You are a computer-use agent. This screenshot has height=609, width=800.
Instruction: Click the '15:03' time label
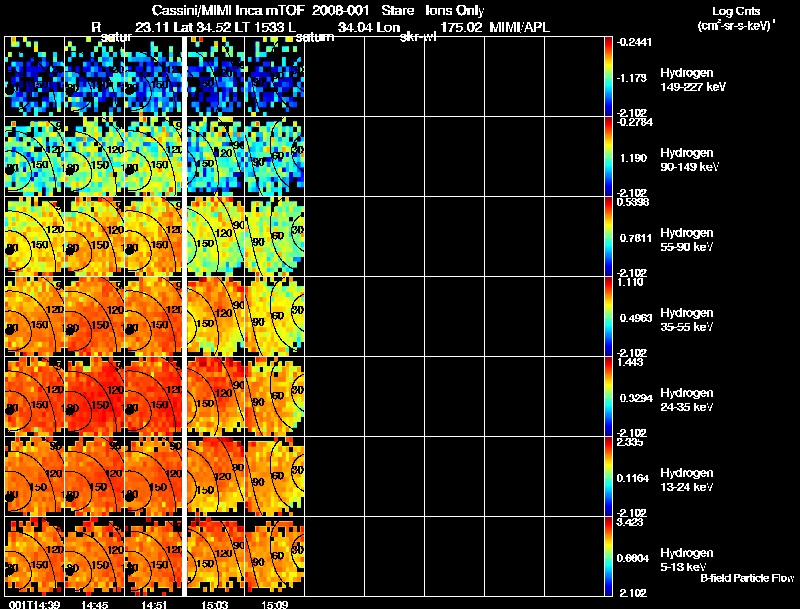point(214,604)
